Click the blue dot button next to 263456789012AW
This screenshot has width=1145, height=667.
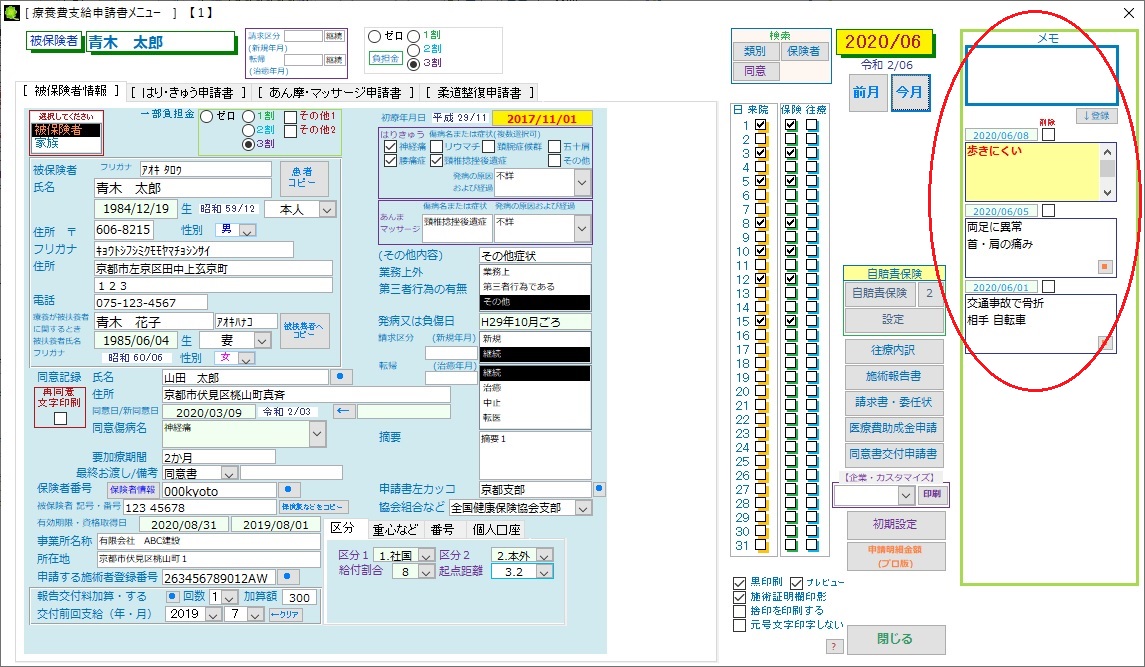click(288, 577)
